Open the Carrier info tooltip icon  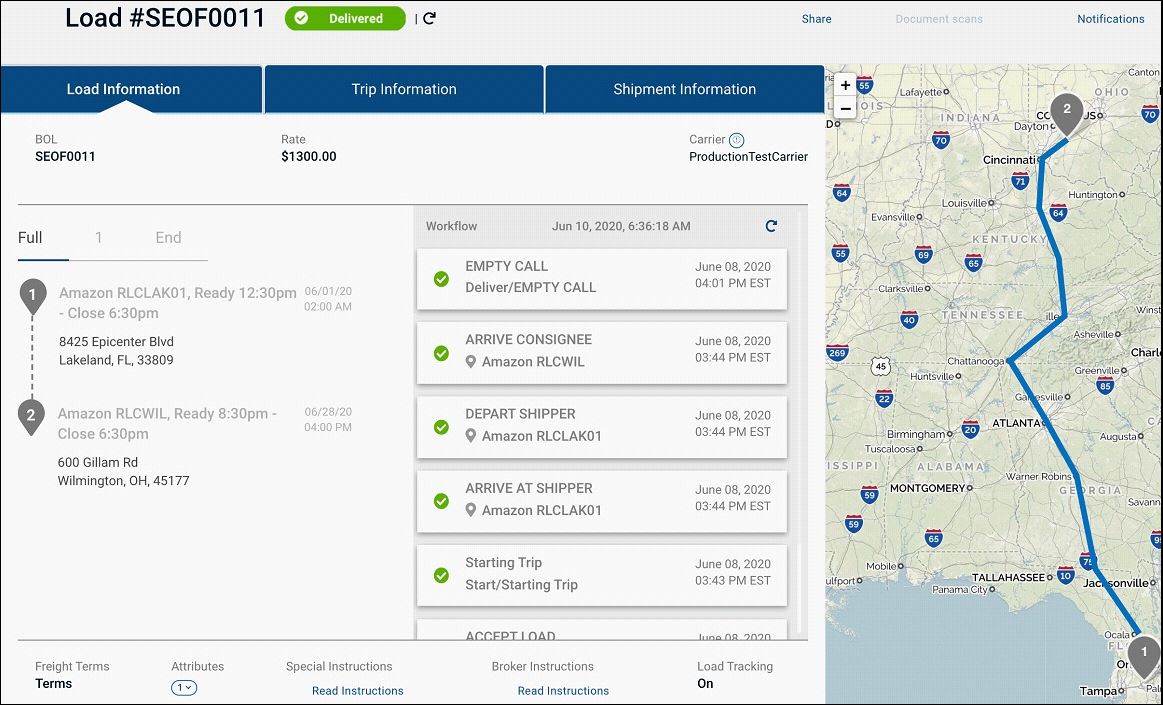tap(736, 140)
